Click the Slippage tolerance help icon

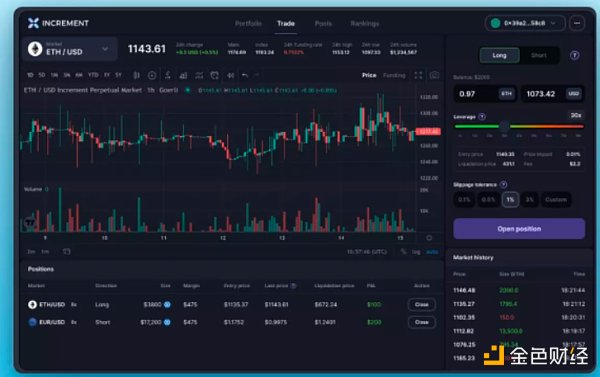pyautogui.click(x=504, y=184)
